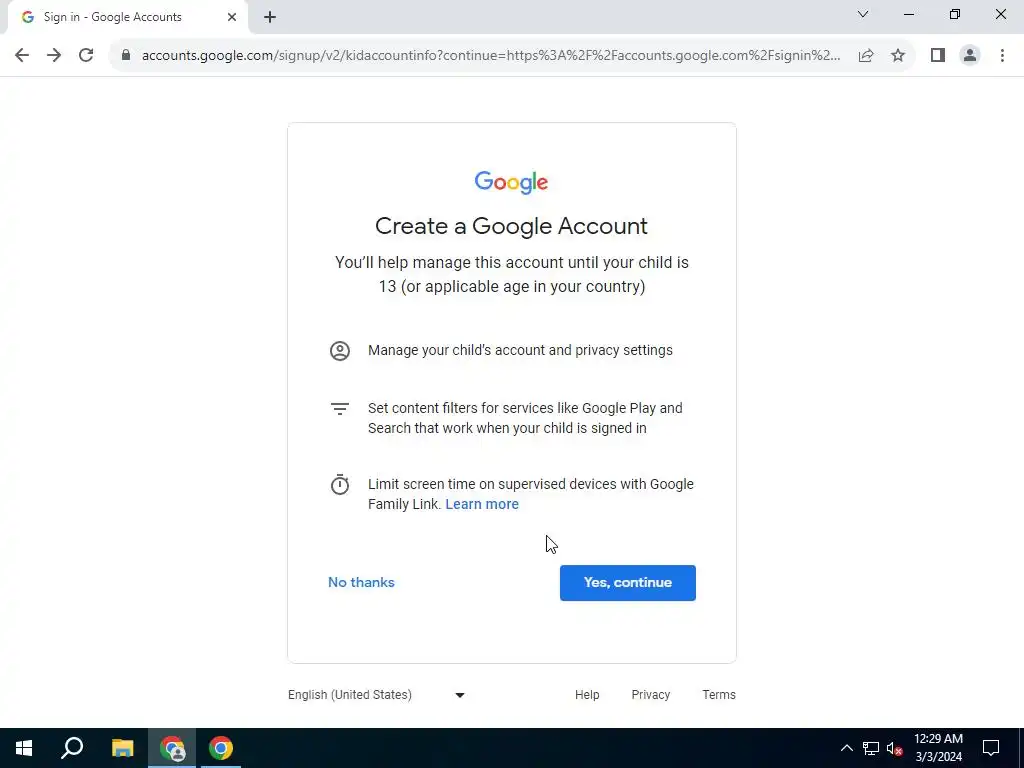Viewport: 1024px width, 768px height.
Task: Share this page from the address bar
Action: [866, 56]
